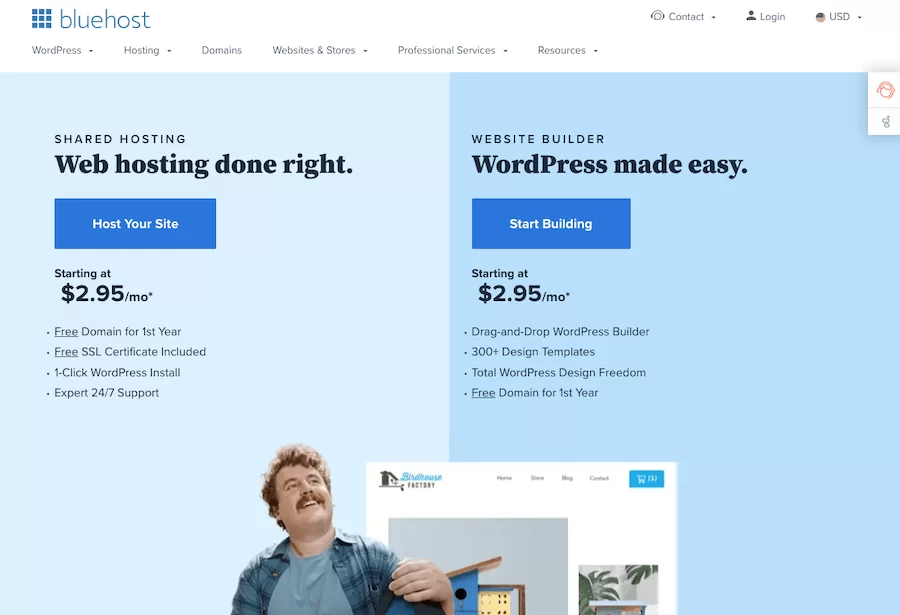
Task: Click the US flag currency icon
Action: click(x=820, y=17)
